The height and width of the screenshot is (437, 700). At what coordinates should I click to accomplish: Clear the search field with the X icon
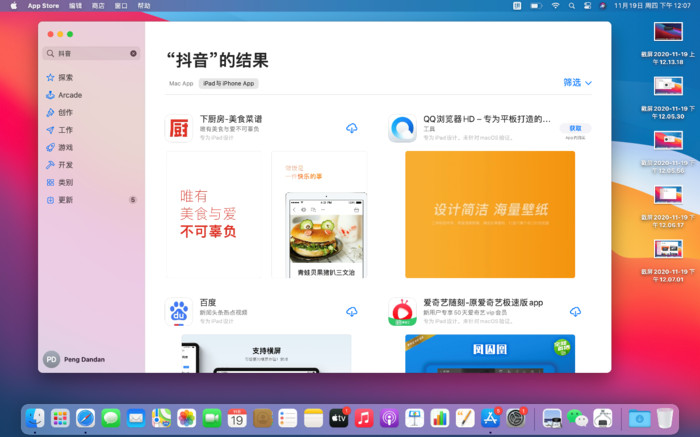133,54
